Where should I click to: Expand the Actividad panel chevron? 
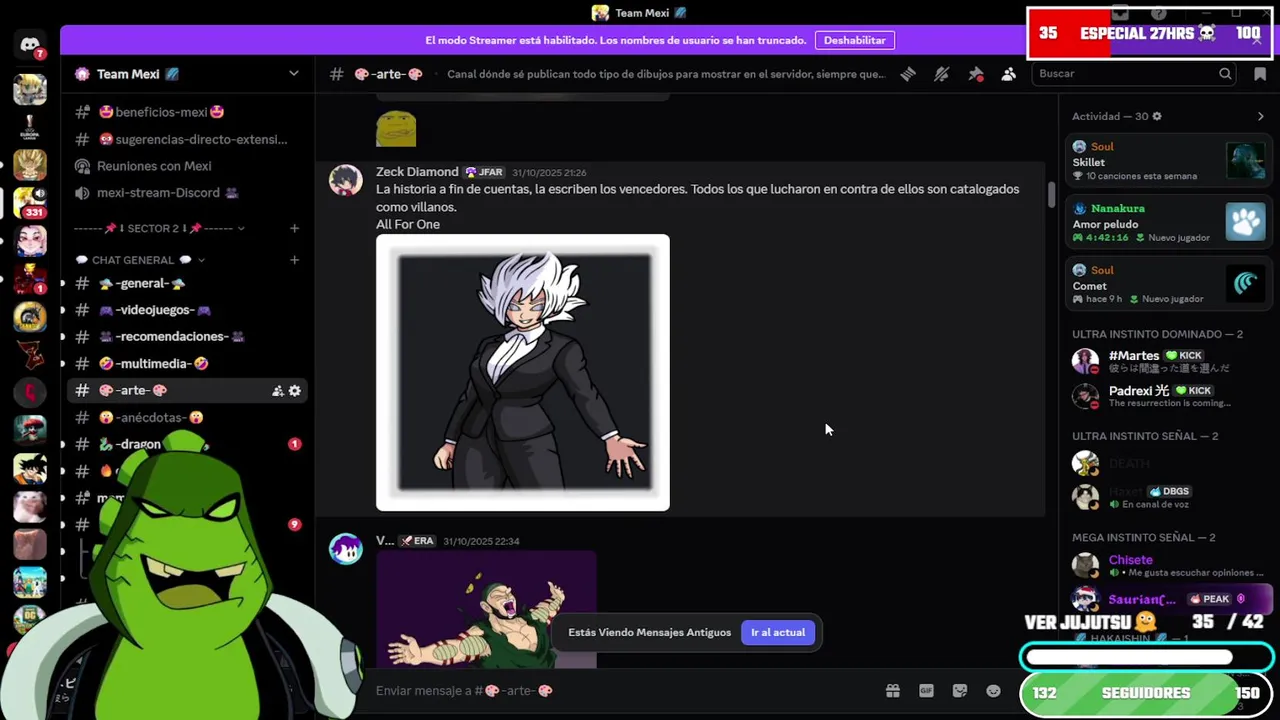click(x=1260, y=116)
